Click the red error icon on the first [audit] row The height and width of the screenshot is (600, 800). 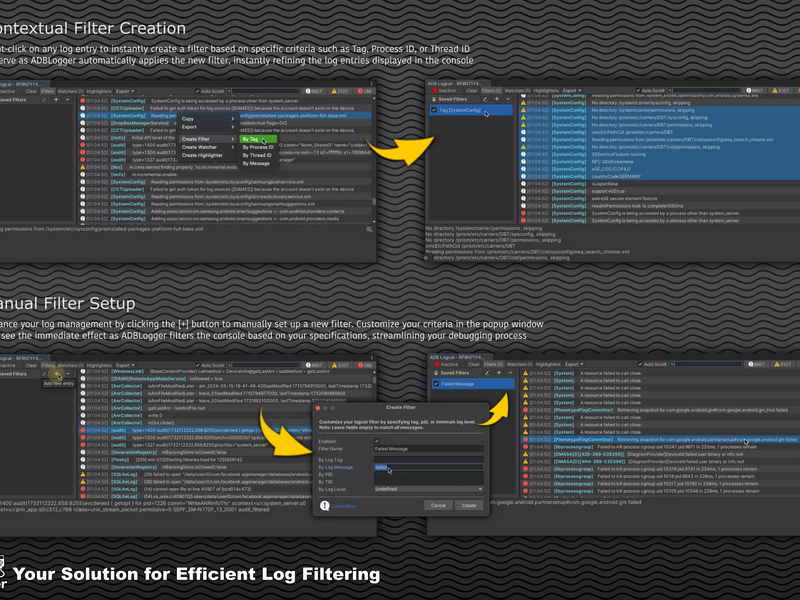[x=83, y=145]
